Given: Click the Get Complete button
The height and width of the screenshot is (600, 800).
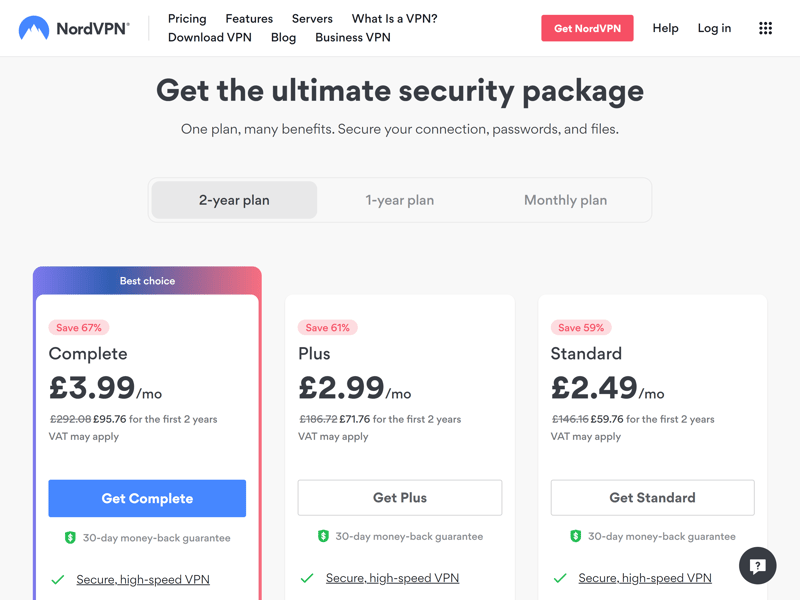Looking at the screenshot, I should pos(147,498).
